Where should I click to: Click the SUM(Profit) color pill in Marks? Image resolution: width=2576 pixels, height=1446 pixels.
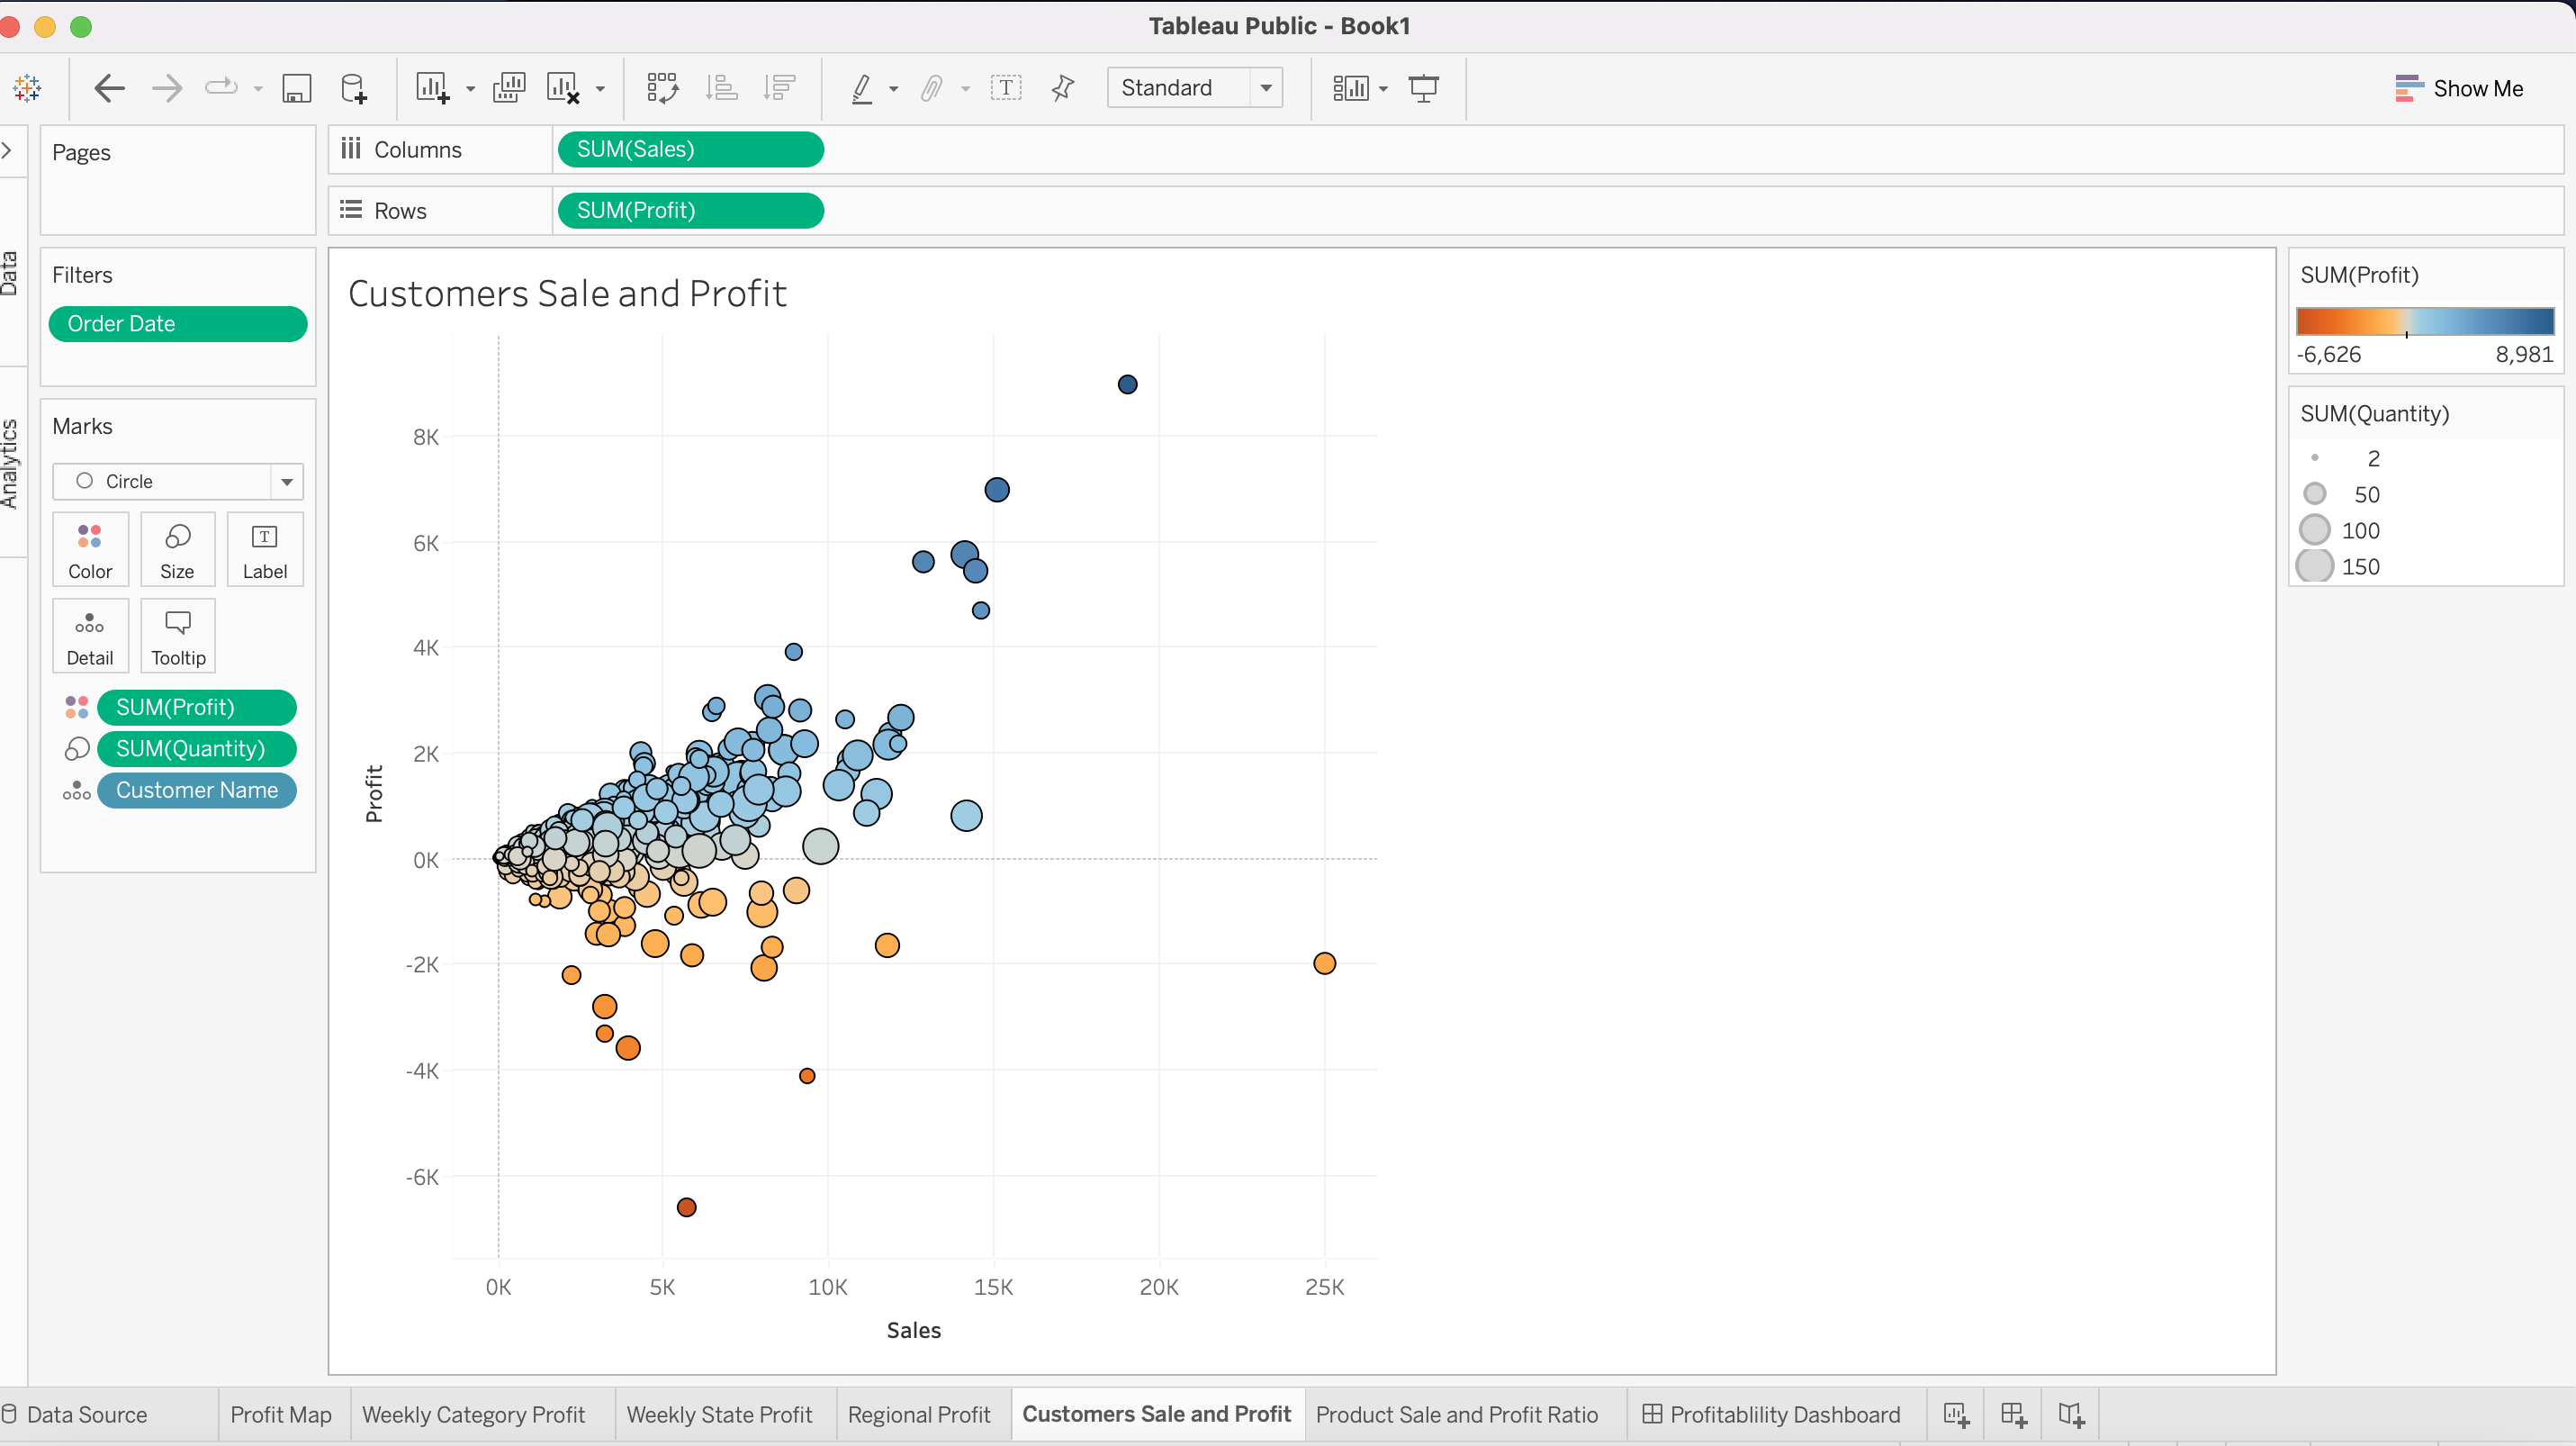click(197, 707)
